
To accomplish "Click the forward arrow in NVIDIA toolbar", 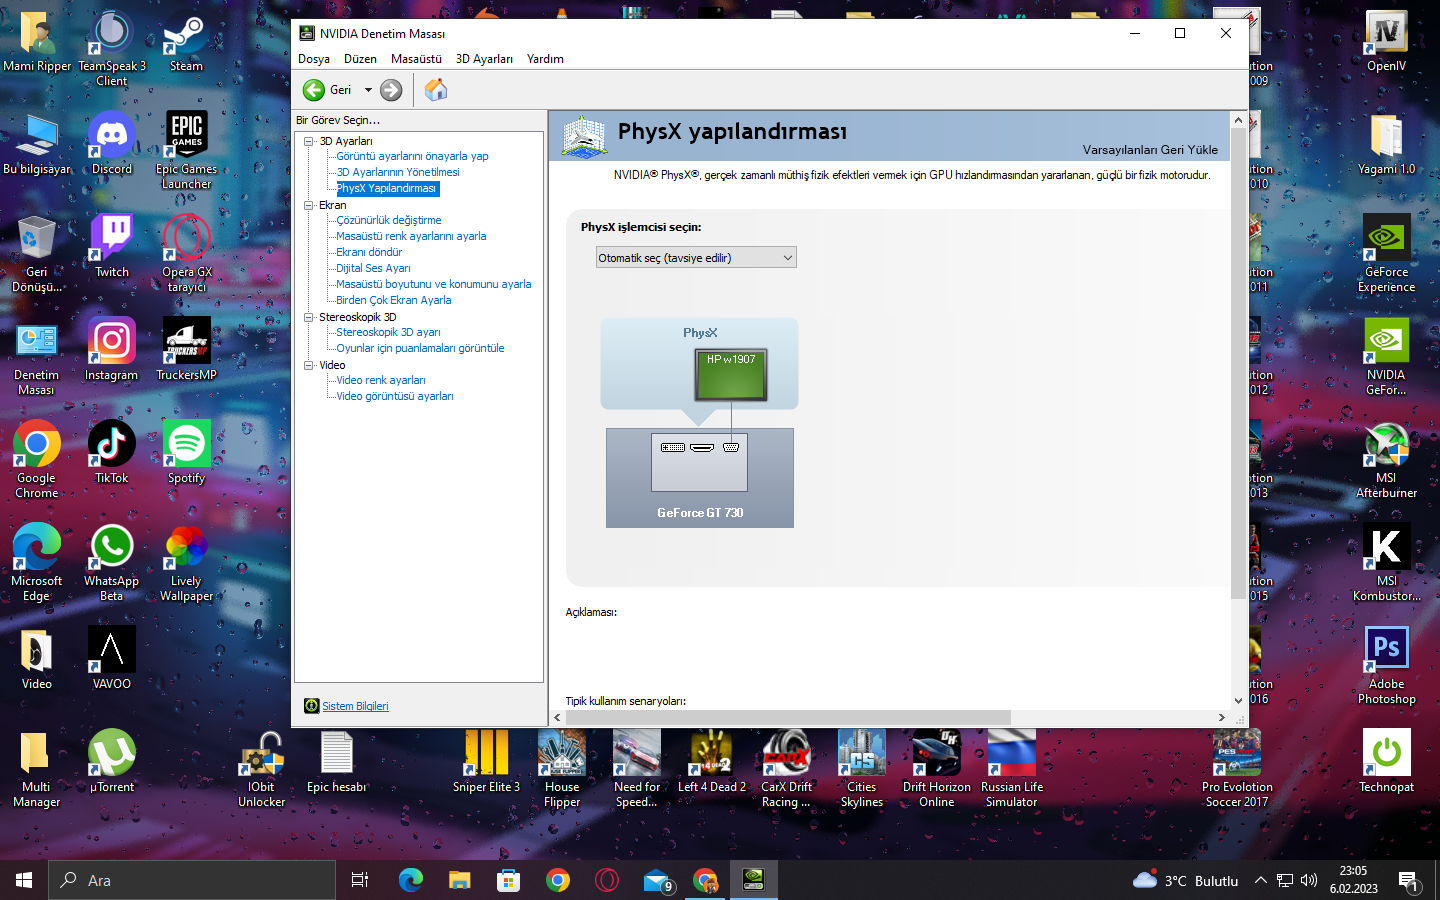I will (x=391, y=90).
